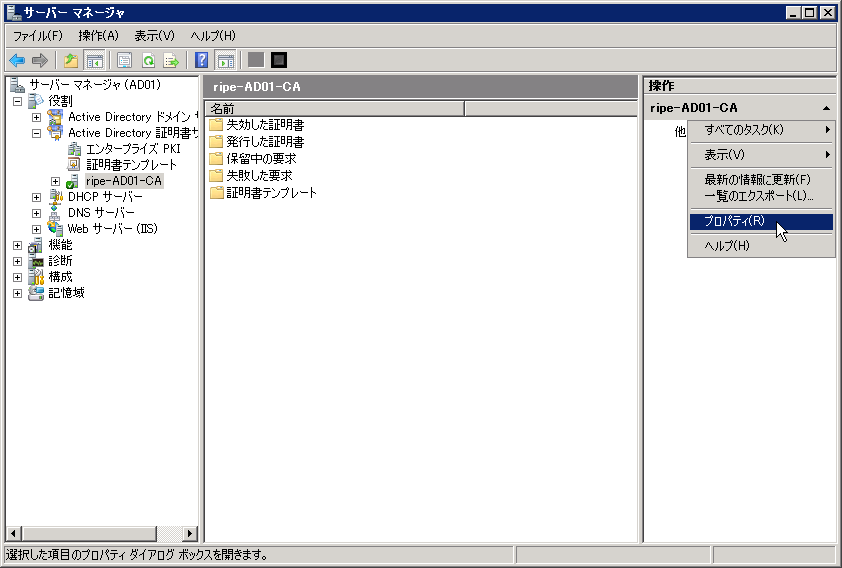Click the 役割 roles tree icon
Screen dimensions: 842x568
pos(35,101)
